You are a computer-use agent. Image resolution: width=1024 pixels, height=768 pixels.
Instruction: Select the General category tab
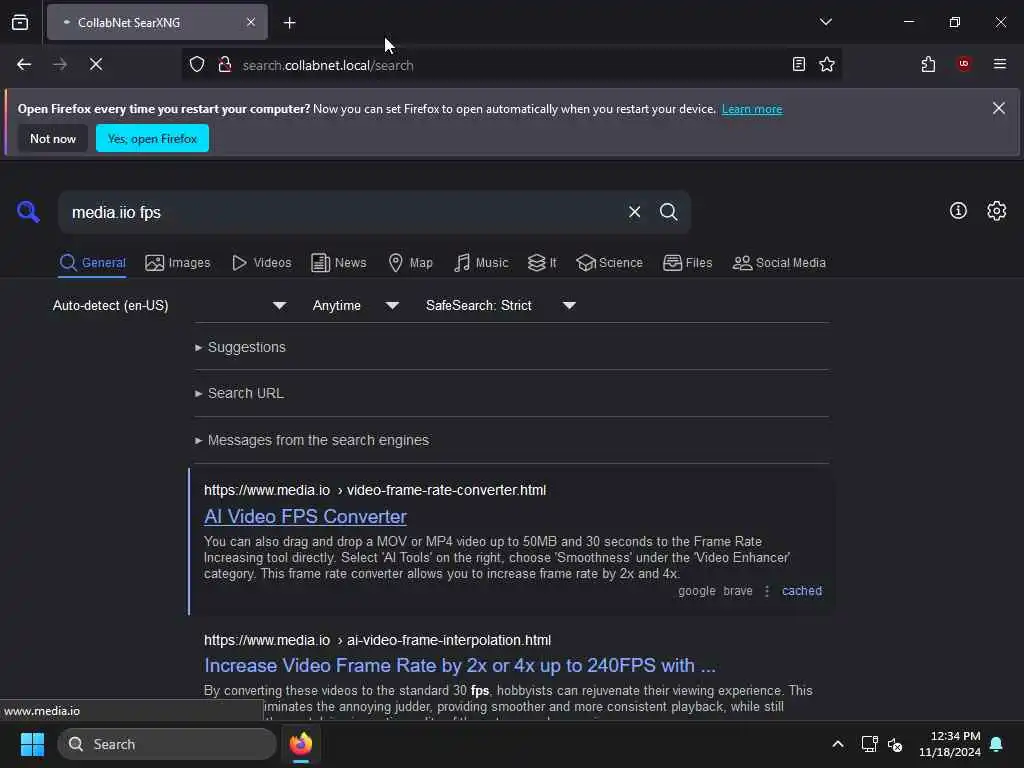pyautogui.click(x=92, y=263)
